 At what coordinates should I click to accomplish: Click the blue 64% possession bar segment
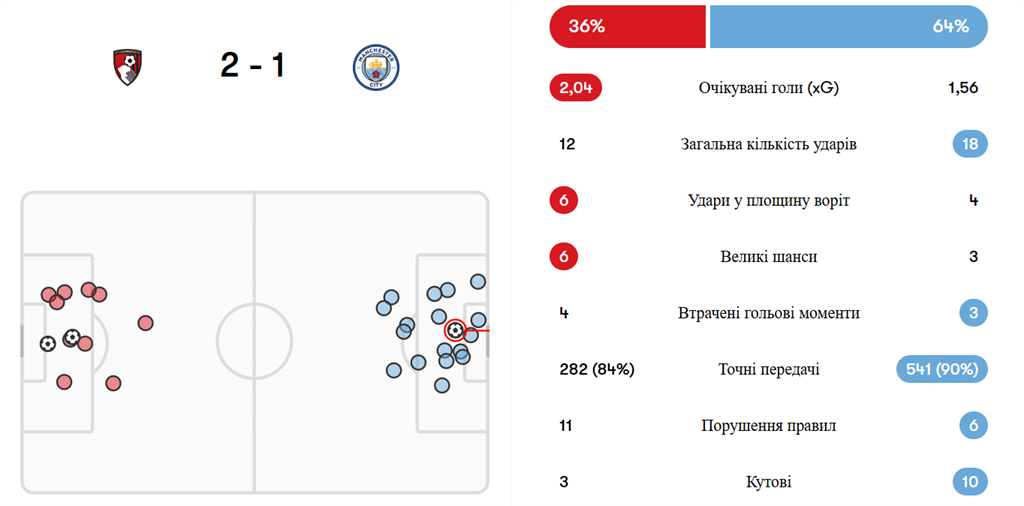[848, 27]
